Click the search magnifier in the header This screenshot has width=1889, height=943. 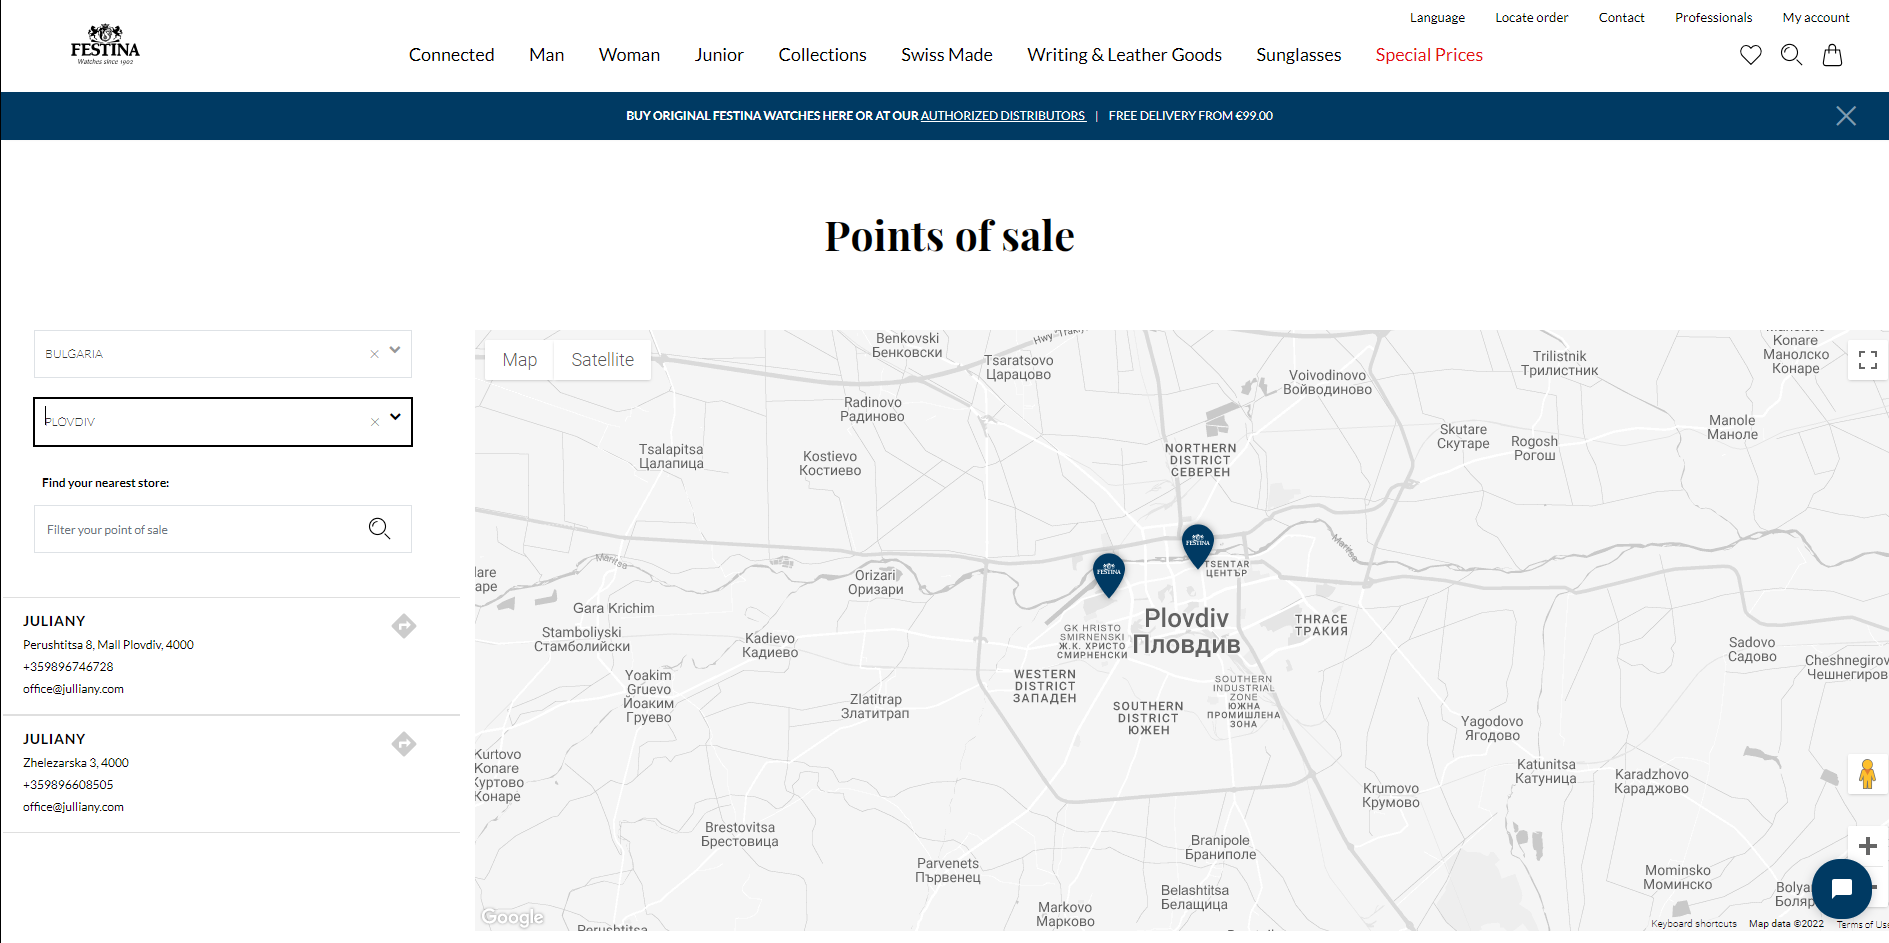tap(1791, 55)
